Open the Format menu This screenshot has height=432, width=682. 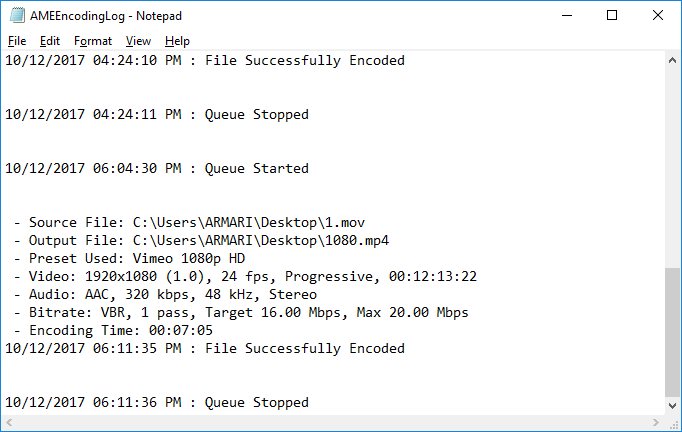coord(93,41)
